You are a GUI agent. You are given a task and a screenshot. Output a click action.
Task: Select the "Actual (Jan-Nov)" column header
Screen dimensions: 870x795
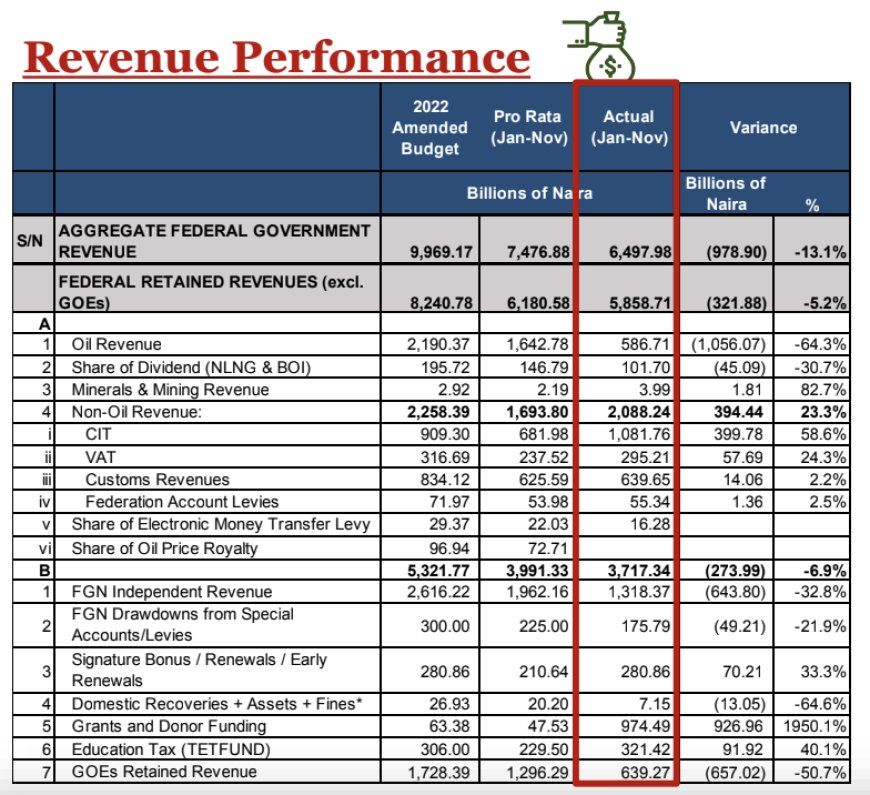click(x=628, y=128)
